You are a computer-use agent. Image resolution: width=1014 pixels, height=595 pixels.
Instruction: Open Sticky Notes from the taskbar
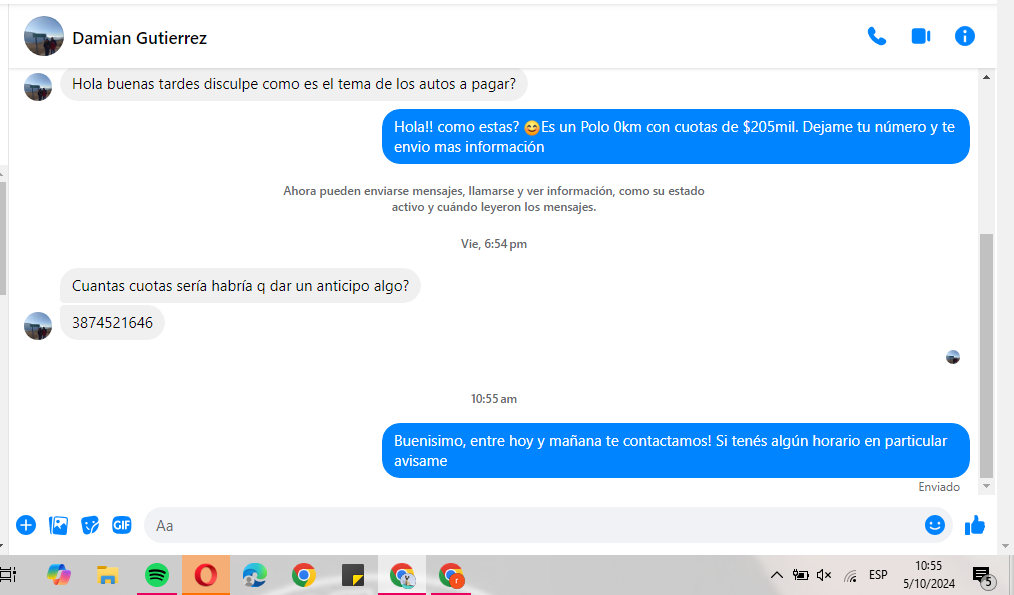353,575
